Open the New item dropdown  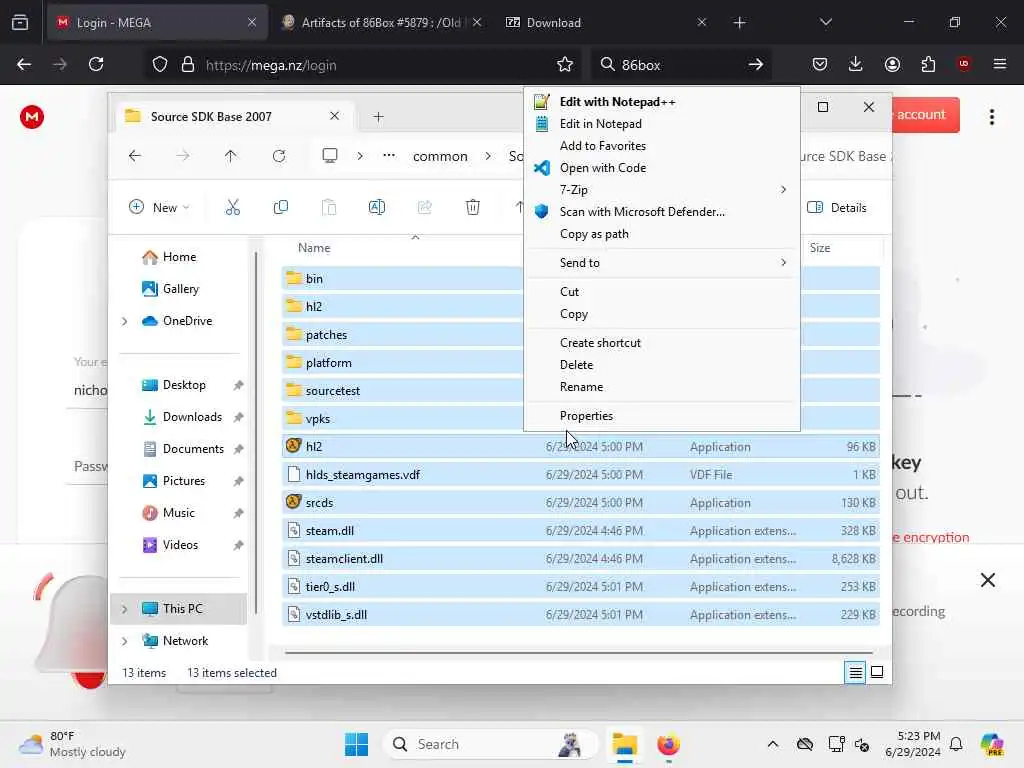pos(159,208)
